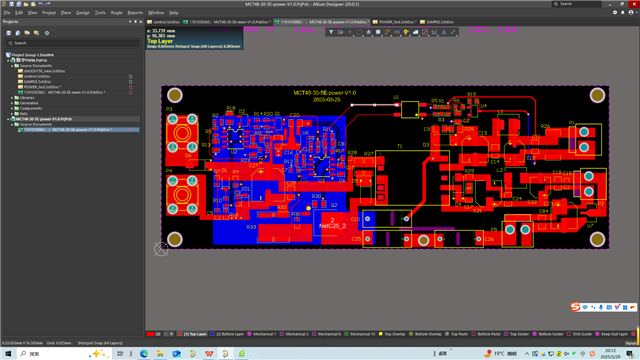Open the Route menu
The height and width of the screenshot is (360, 640).
pyautogui.click(x=116, y=13)
